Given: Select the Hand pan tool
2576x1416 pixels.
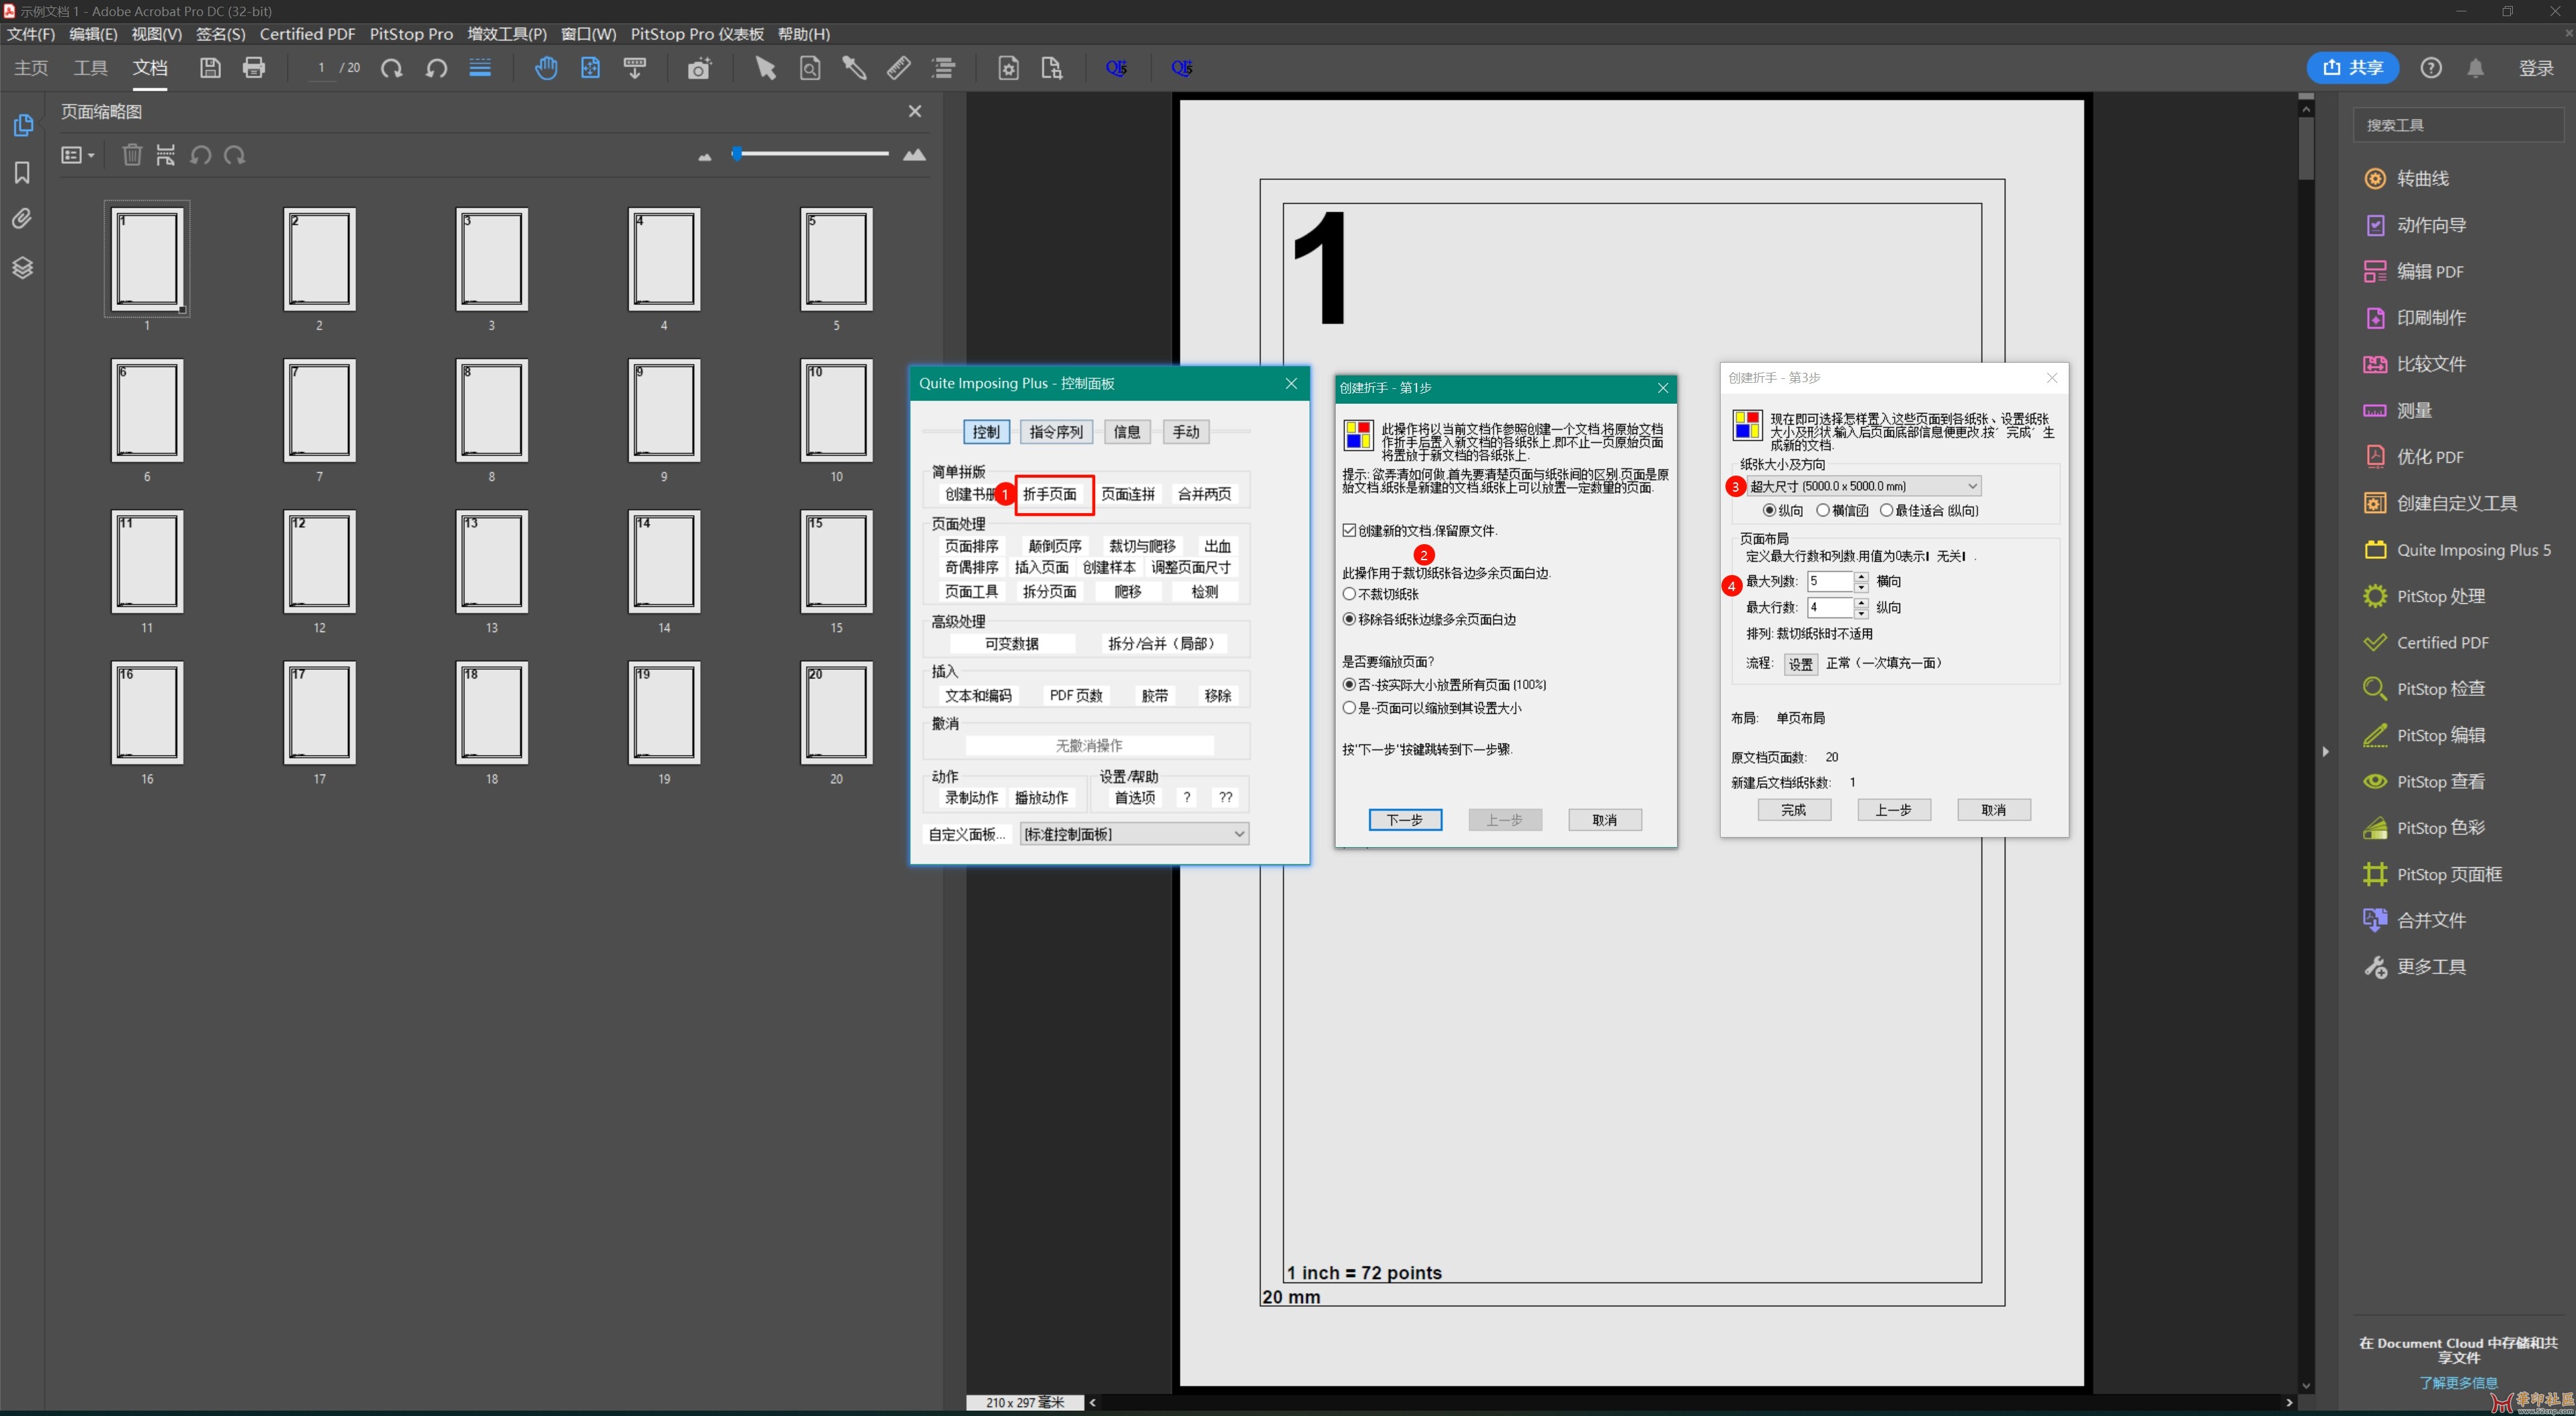Looking at the screenshot, I should [546, 68].
